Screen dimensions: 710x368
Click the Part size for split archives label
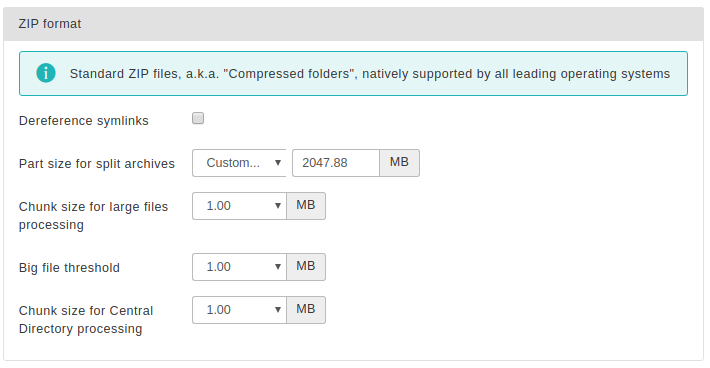click(97, 164)
